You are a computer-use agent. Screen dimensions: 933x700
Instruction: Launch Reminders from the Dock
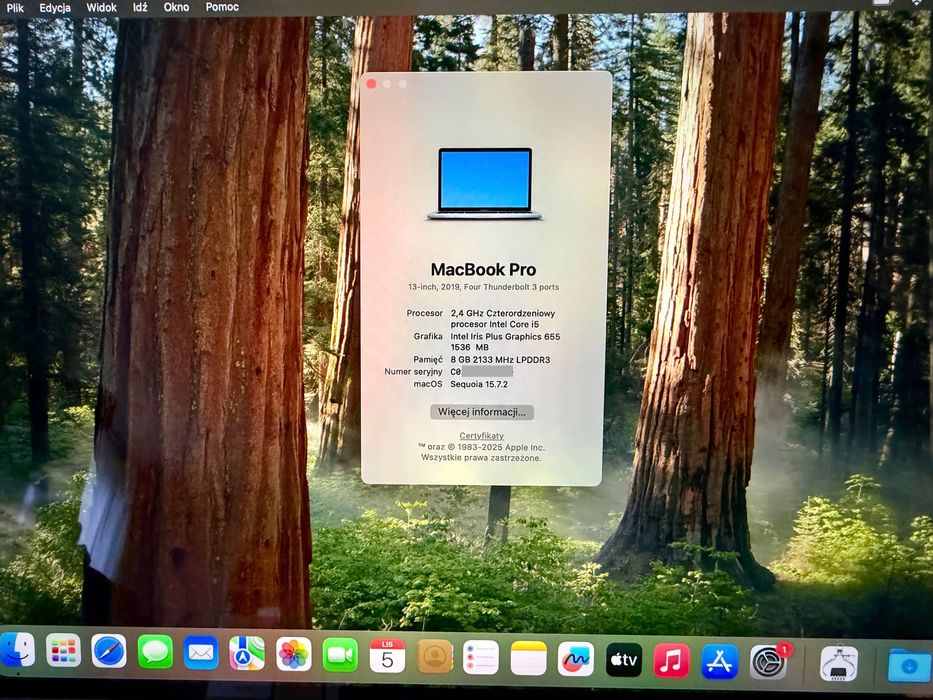(x=481, y=657)
